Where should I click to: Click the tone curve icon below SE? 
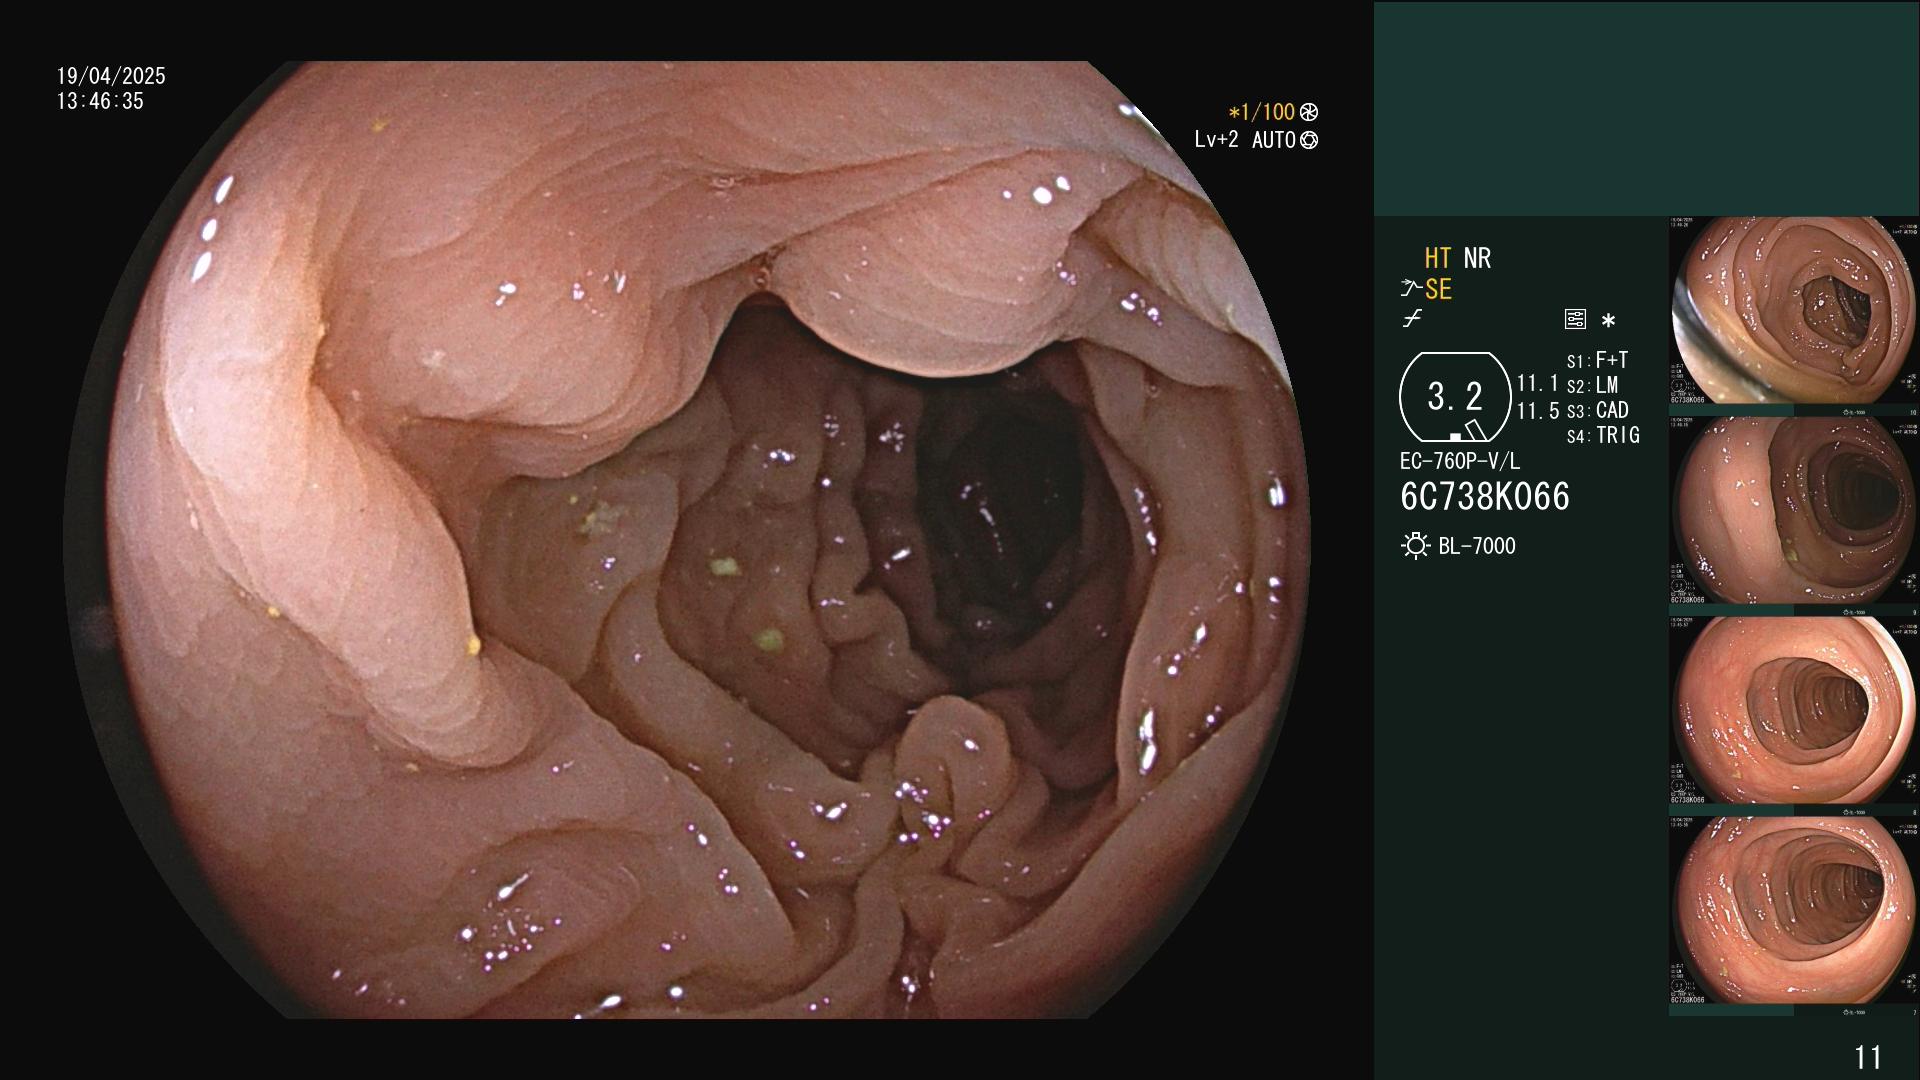pos(1412,320)
